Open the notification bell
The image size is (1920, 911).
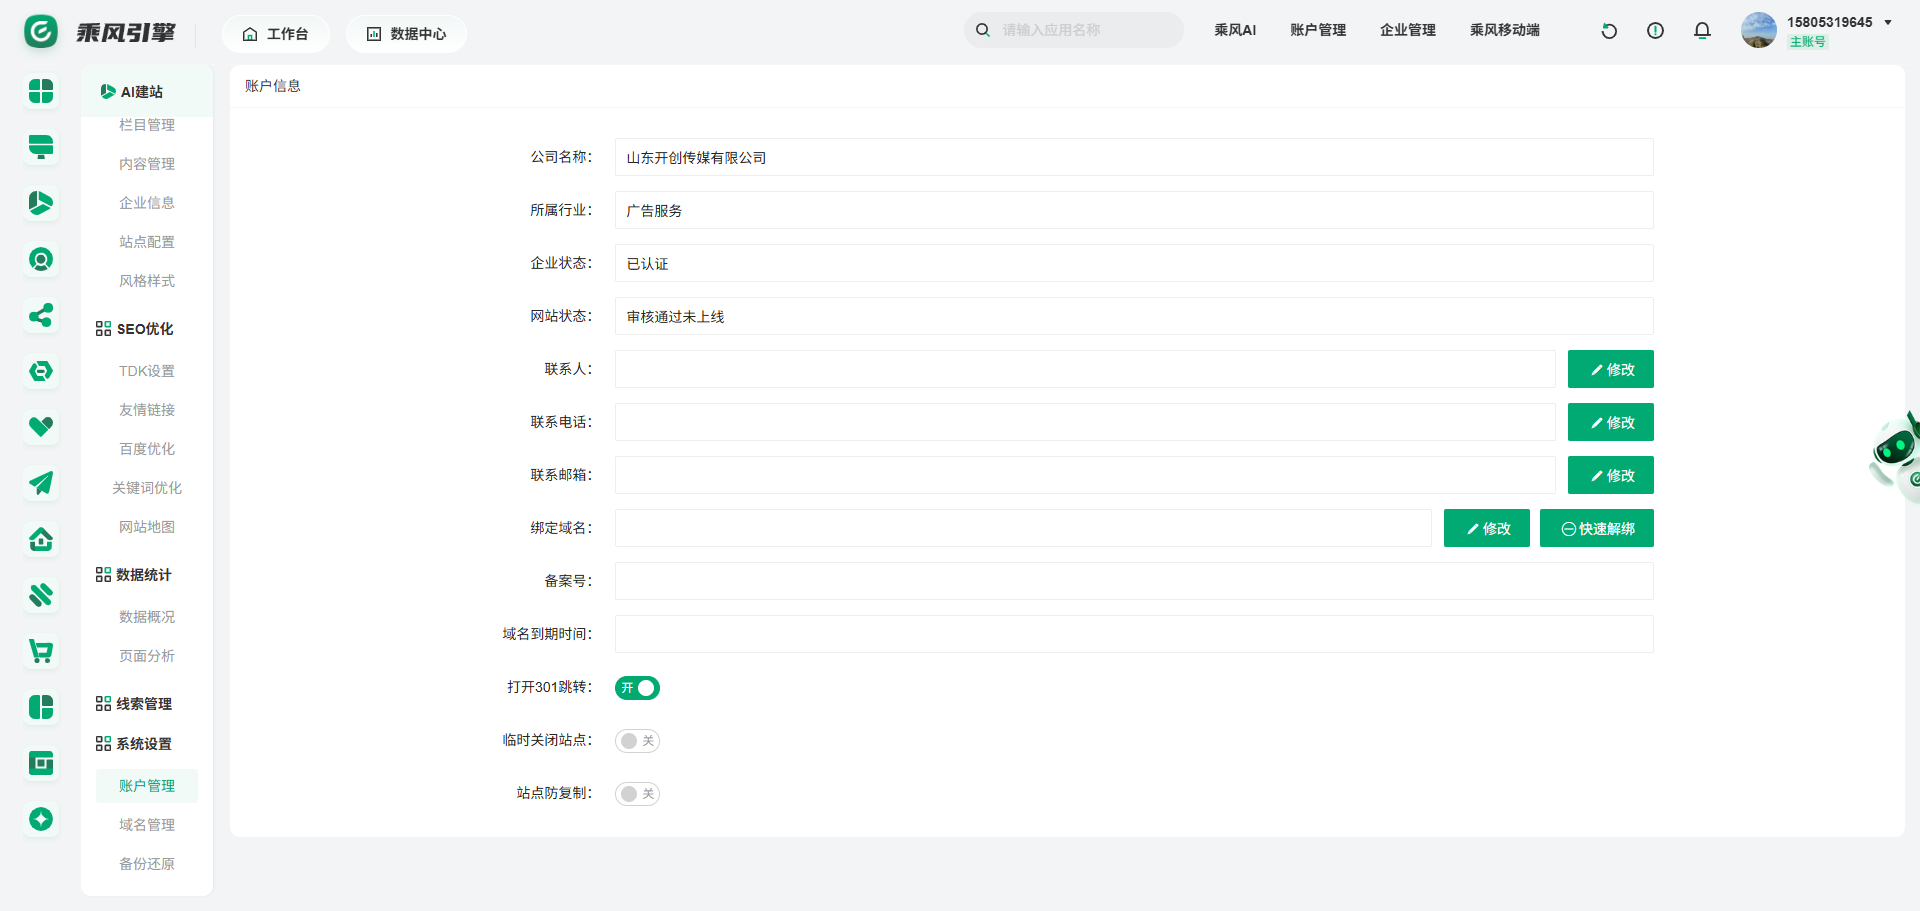1702,31
